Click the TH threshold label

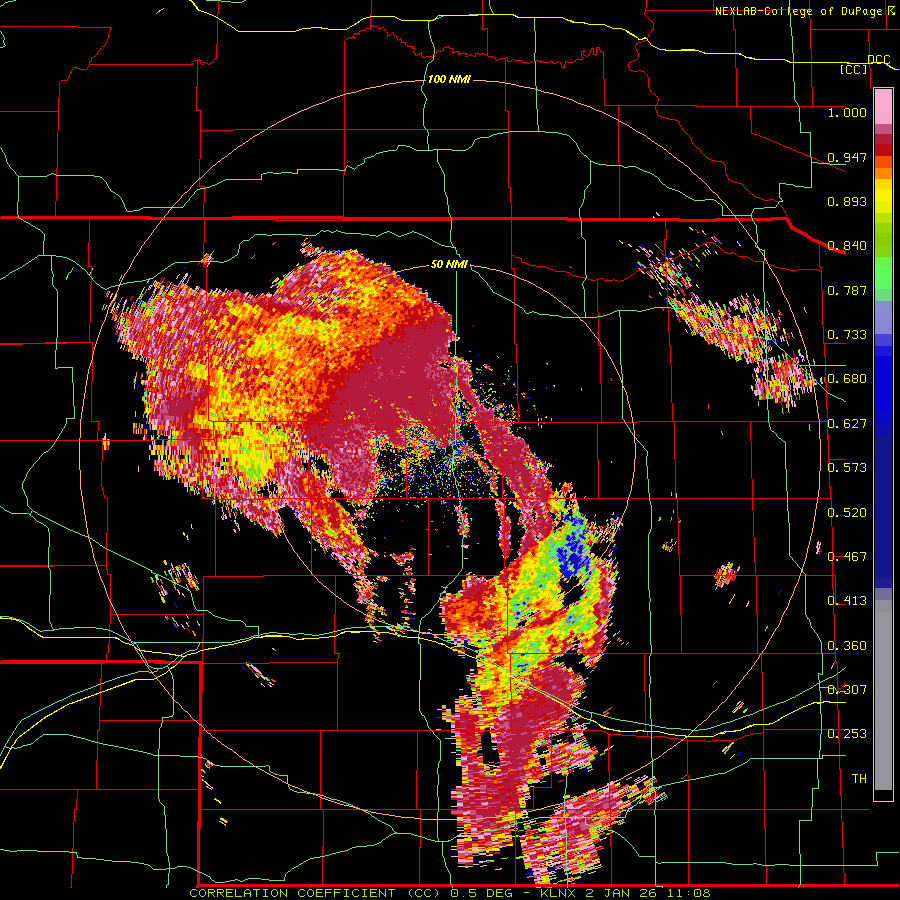pyautogui.click(x=859, y=779)
